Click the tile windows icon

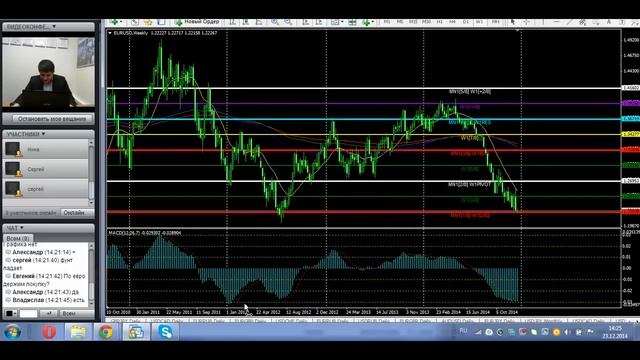[352, 22]
